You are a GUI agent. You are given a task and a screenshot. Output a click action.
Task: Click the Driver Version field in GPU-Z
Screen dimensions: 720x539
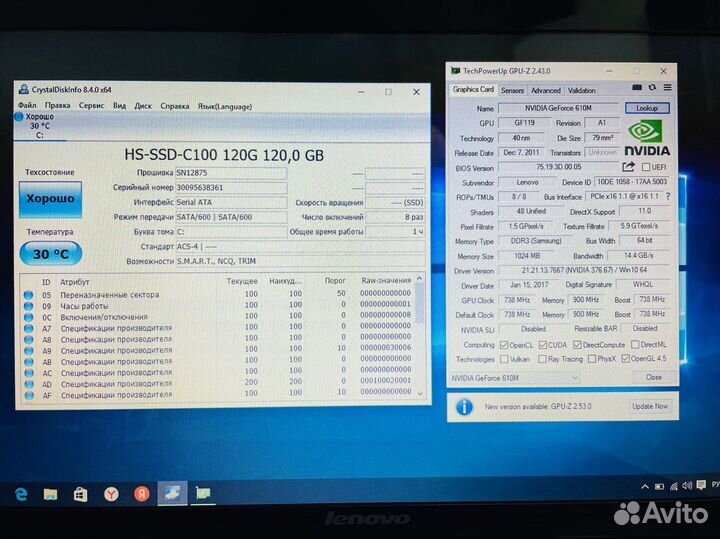[x=584, y=270]
